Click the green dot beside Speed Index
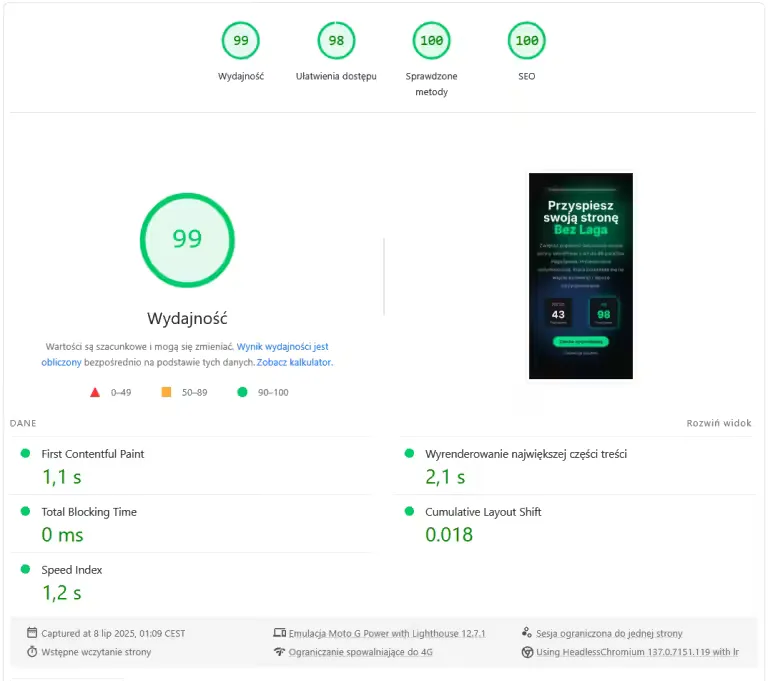This screenshot has width=768, height=681. pyautogui.click(x=25, y=569)
